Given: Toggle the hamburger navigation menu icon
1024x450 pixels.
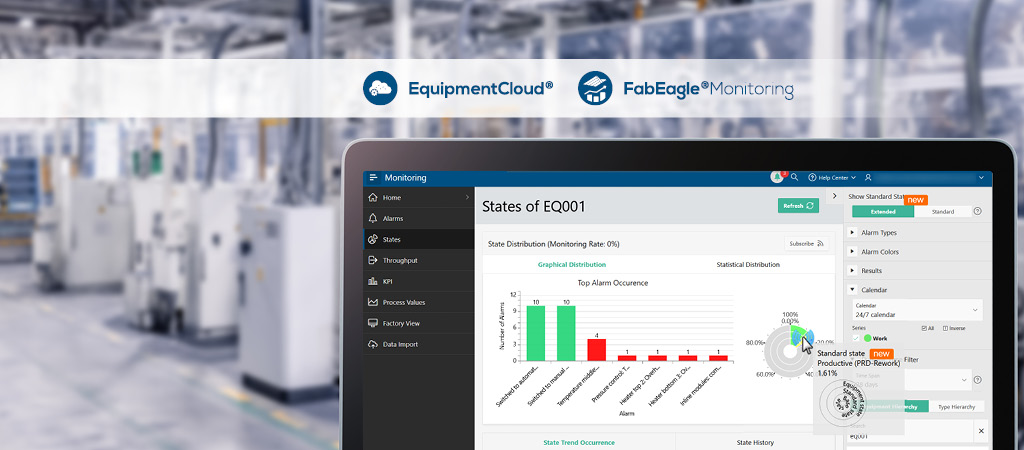Looking at the screenshot, I should point(373,177).
